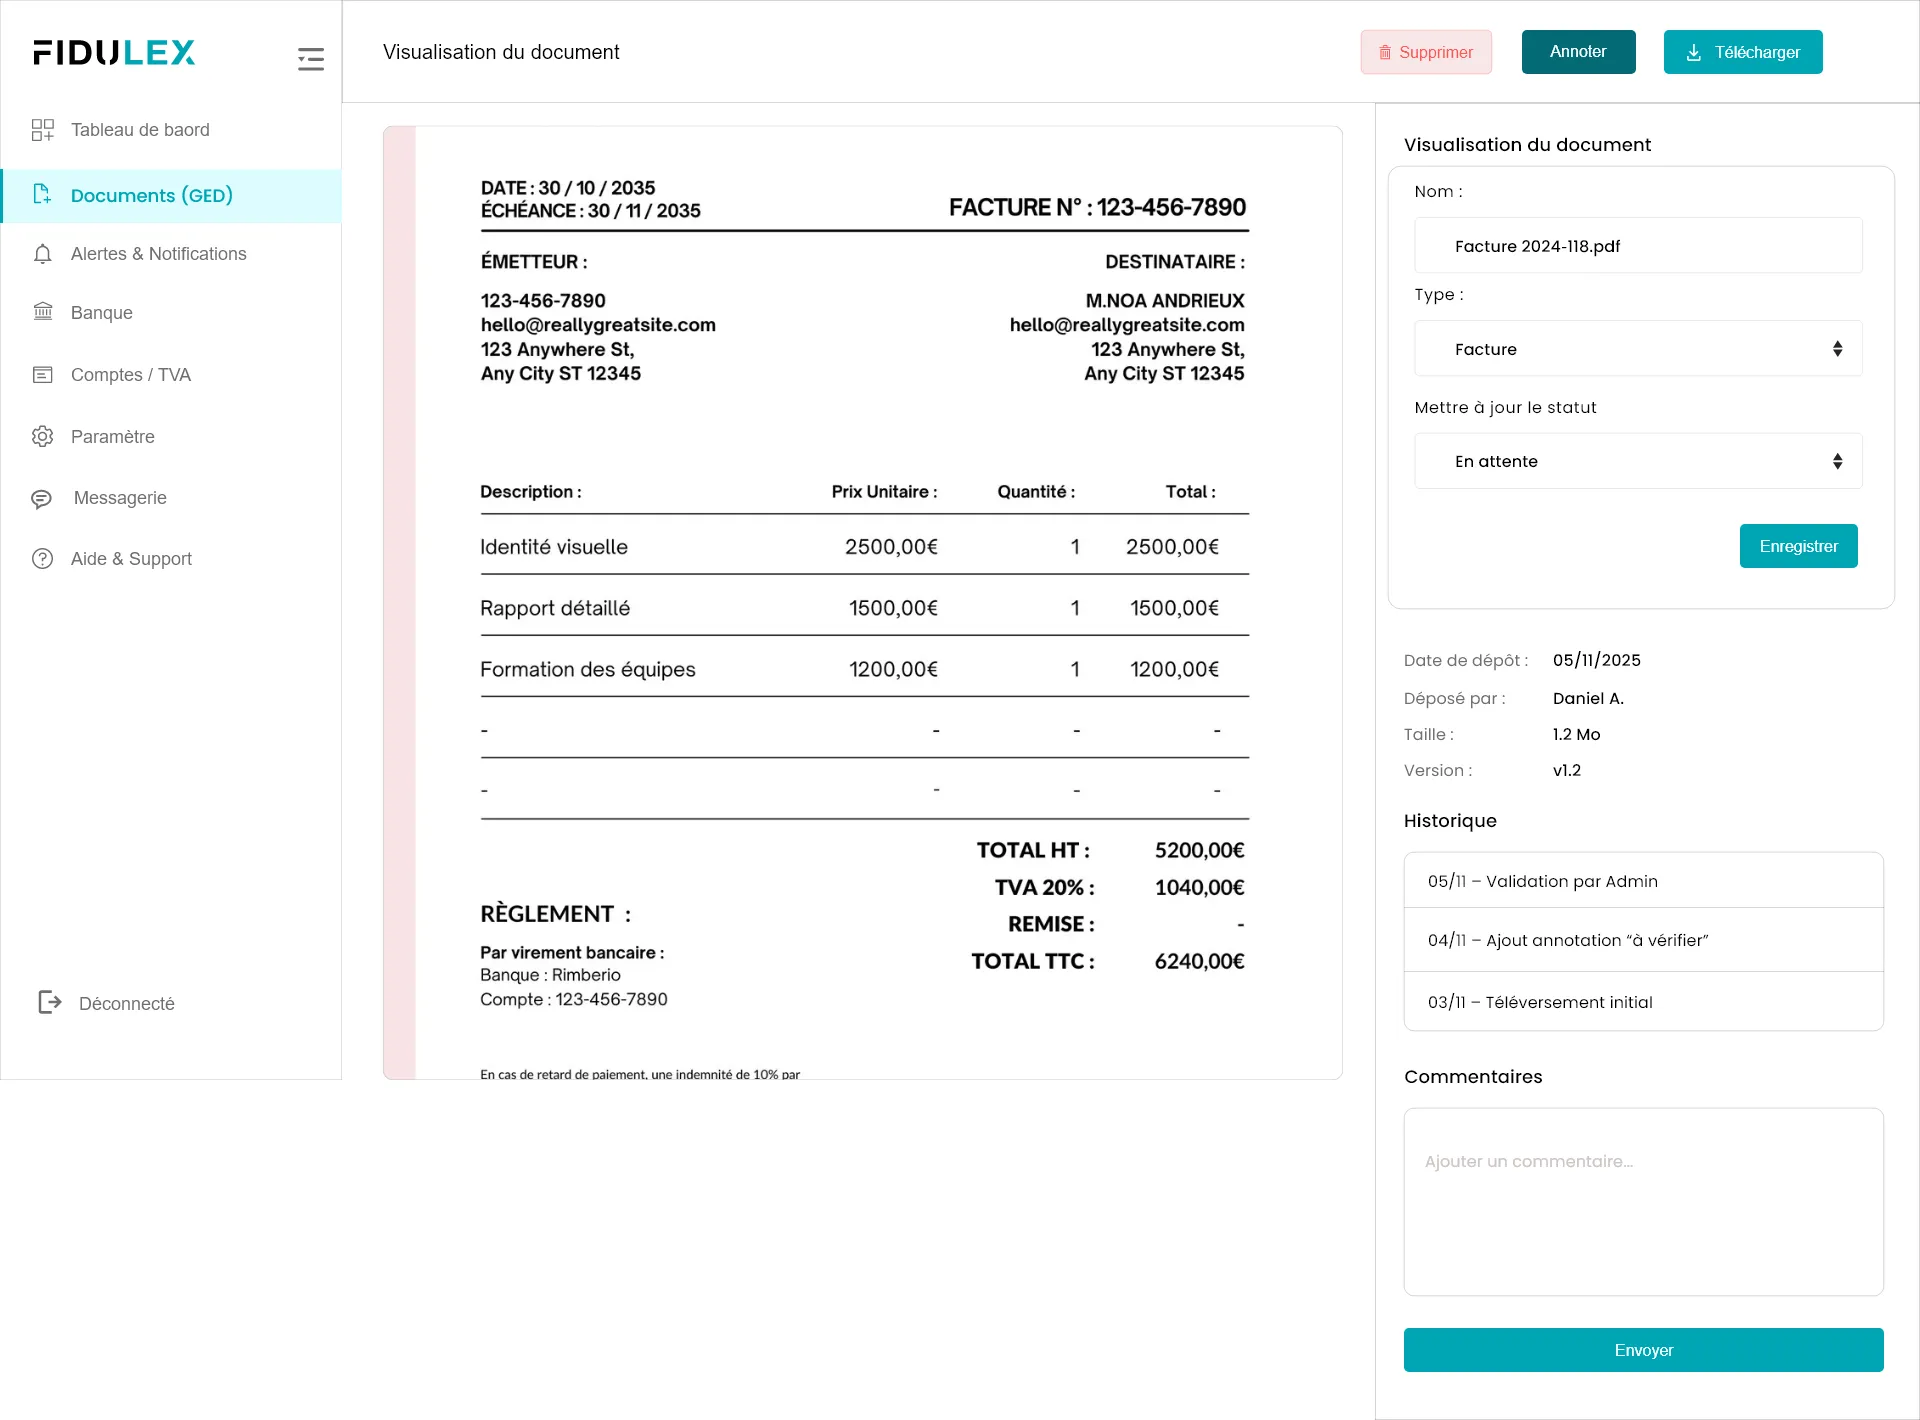Open the status dropdown showing En attente
The height and width of the screenshot is (1420, 1920).
(1637, 461)
